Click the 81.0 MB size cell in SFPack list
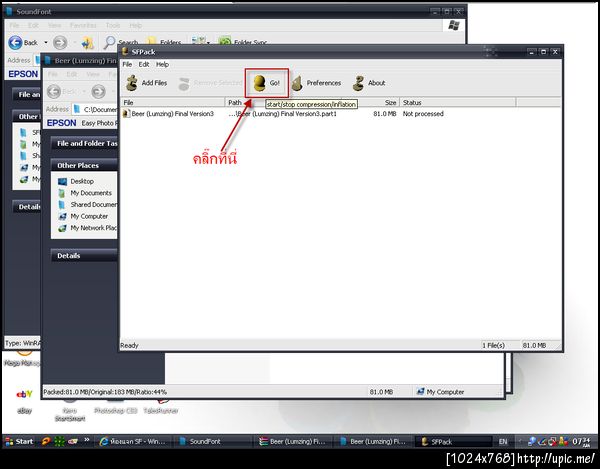Viewport: 600px width, 469px height. pos(385,114)
